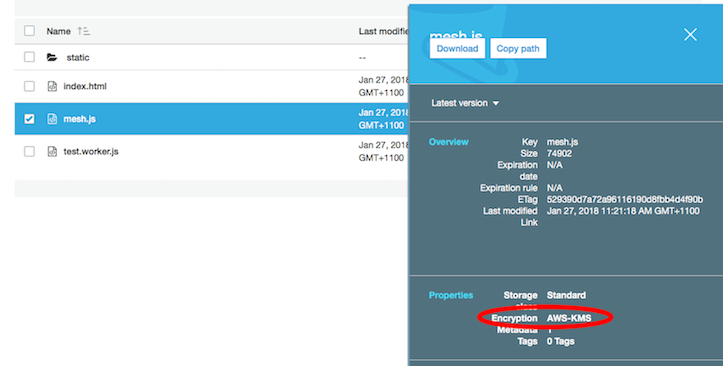Click the Name column header
The height and width of the screenshot is (366, 723).
59,31
